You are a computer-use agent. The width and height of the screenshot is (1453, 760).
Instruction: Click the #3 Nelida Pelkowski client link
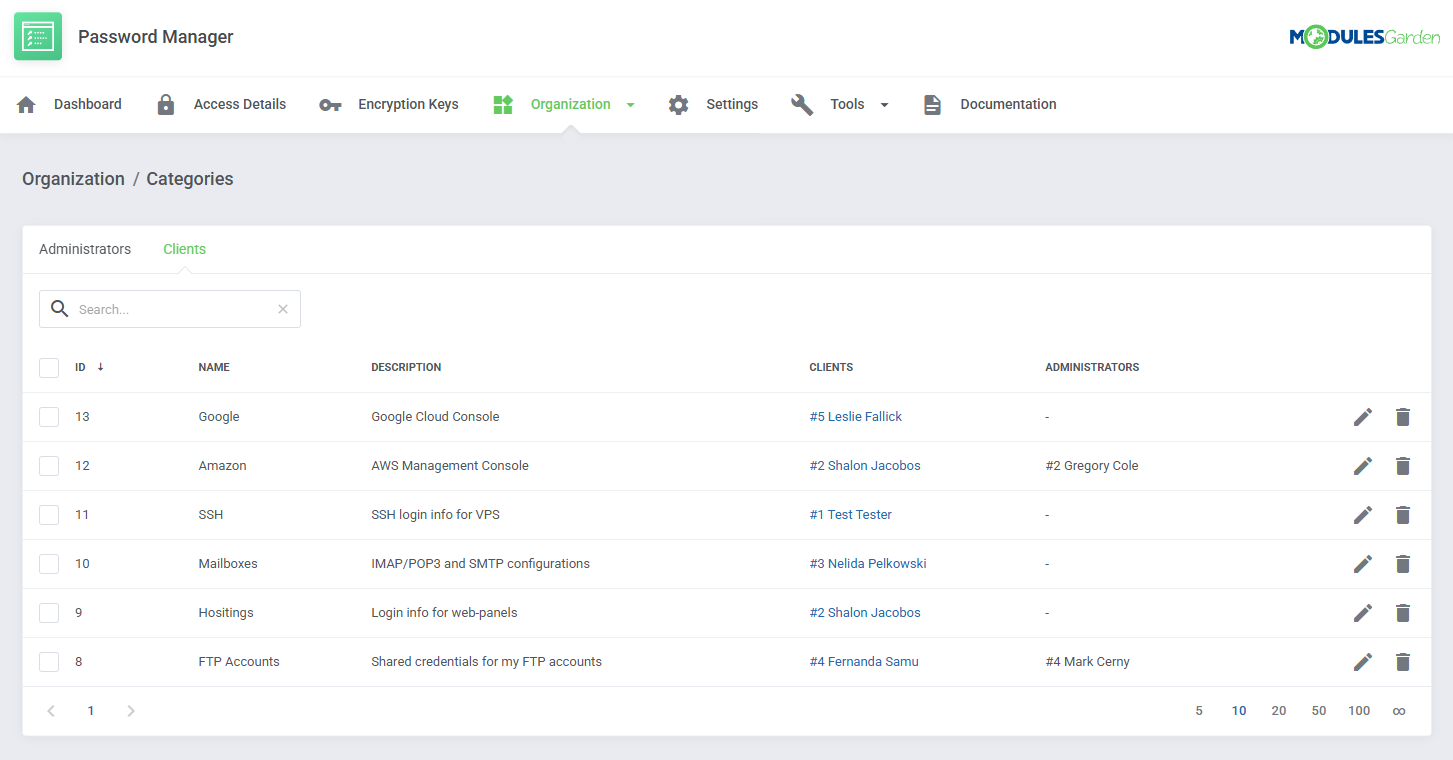867,564
